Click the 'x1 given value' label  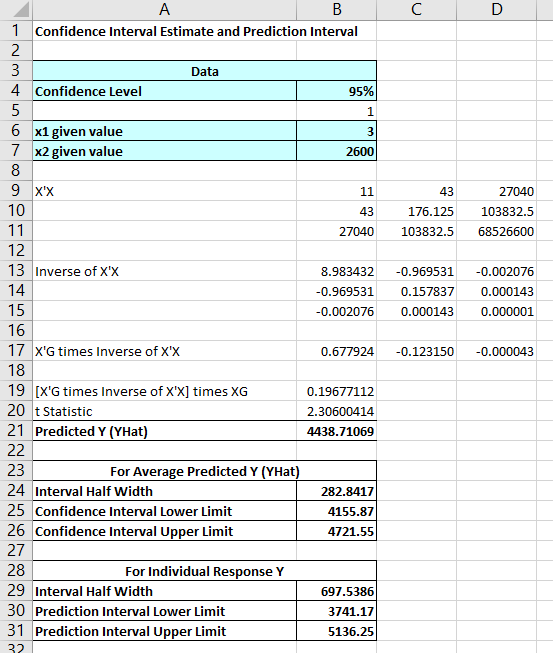tap(164, 131)
